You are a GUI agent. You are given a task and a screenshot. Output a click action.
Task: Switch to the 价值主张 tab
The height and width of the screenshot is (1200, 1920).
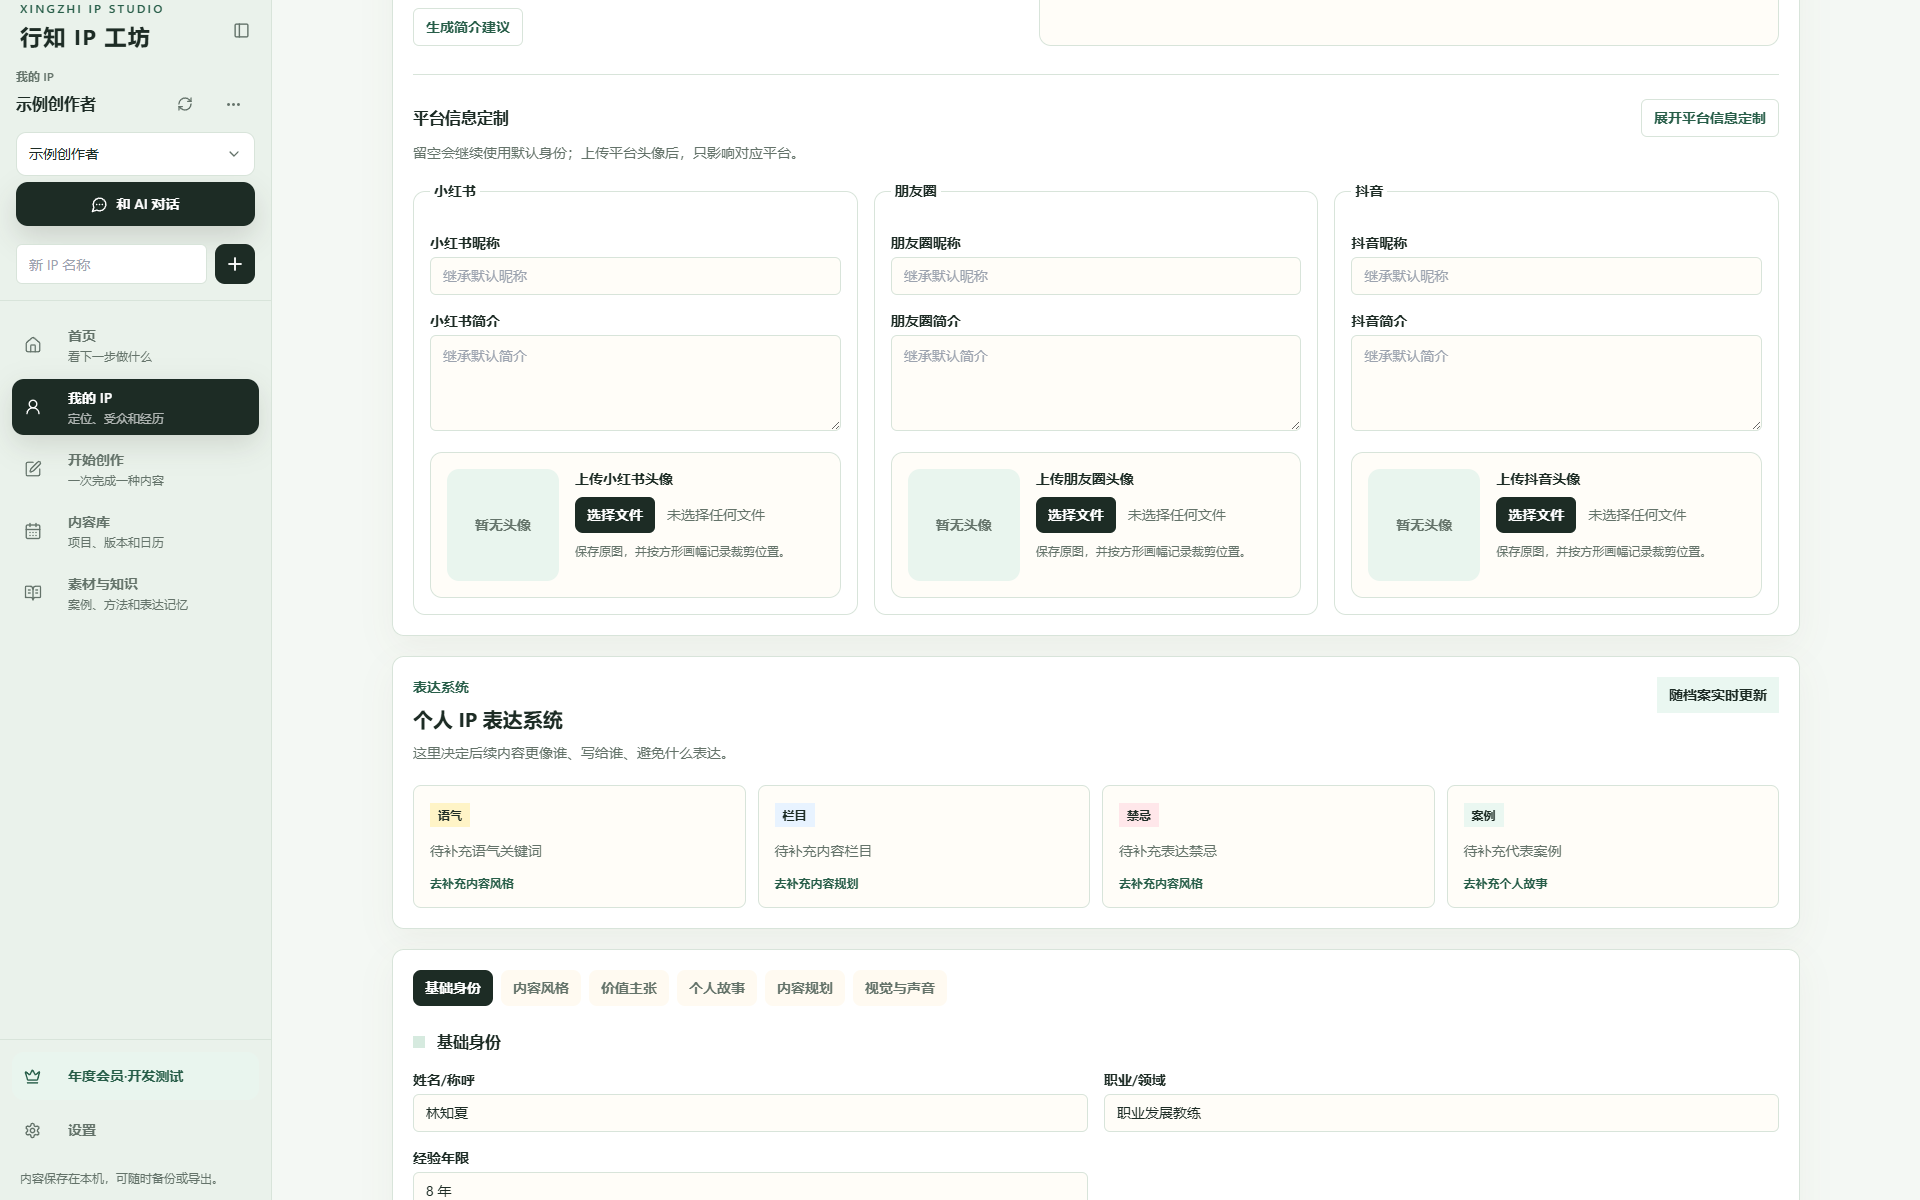pyautogui.click(x=629, y=988)
